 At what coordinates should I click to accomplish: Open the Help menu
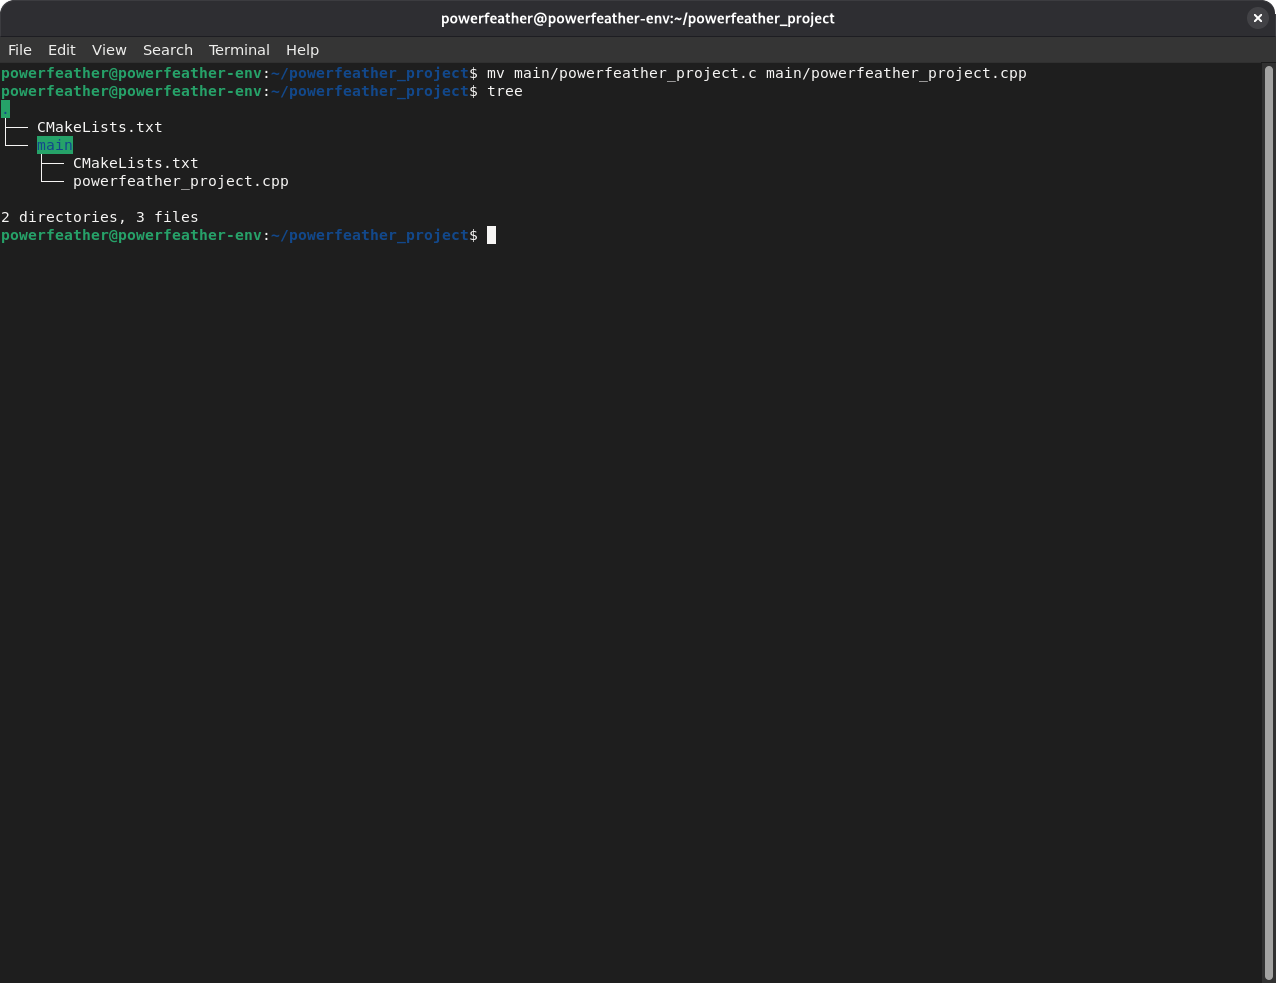302,50
